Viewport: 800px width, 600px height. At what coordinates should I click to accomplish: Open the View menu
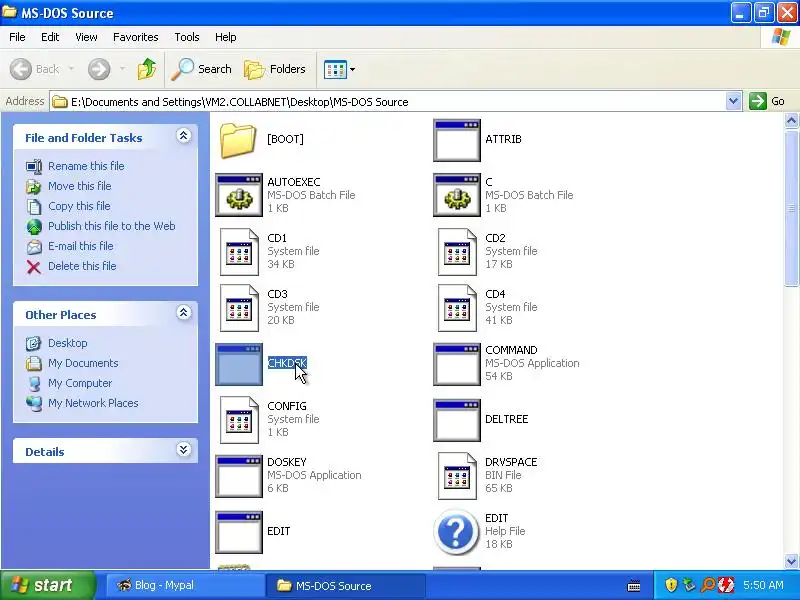point(86,37)
